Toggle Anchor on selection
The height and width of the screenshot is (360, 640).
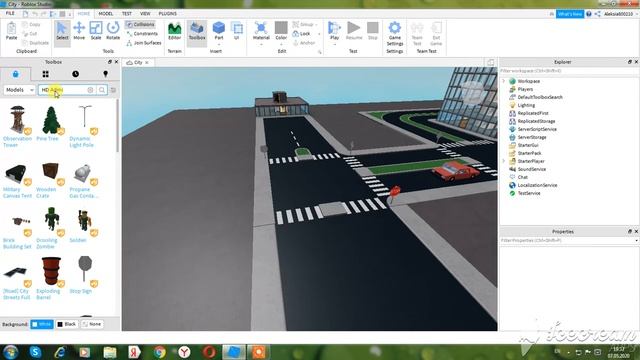[x=304, y=42]
